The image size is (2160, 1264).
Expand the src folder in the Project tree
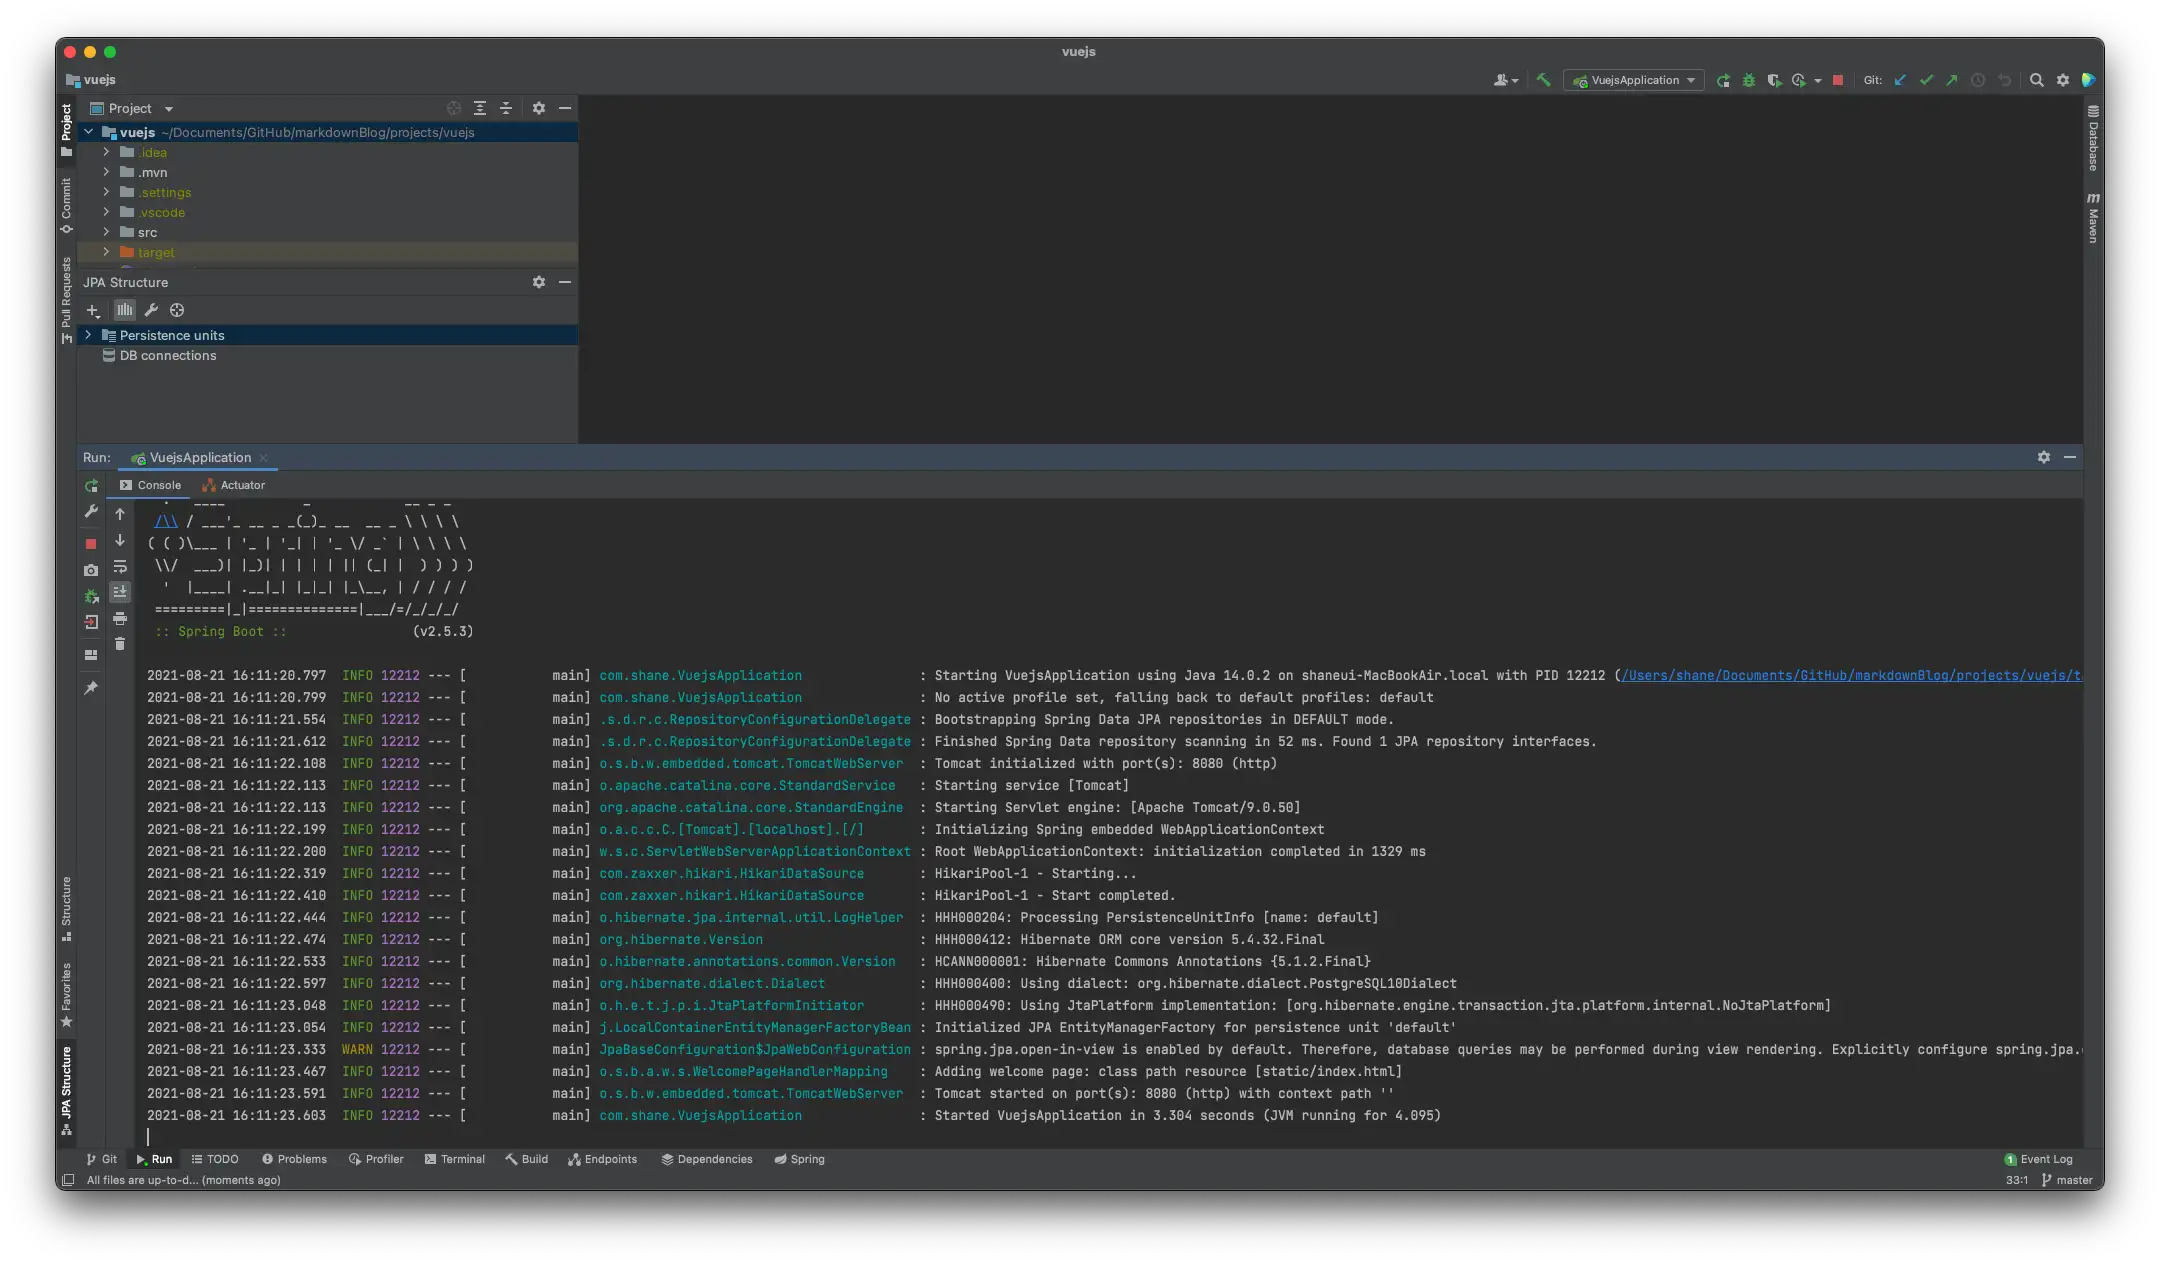point(106,232)
